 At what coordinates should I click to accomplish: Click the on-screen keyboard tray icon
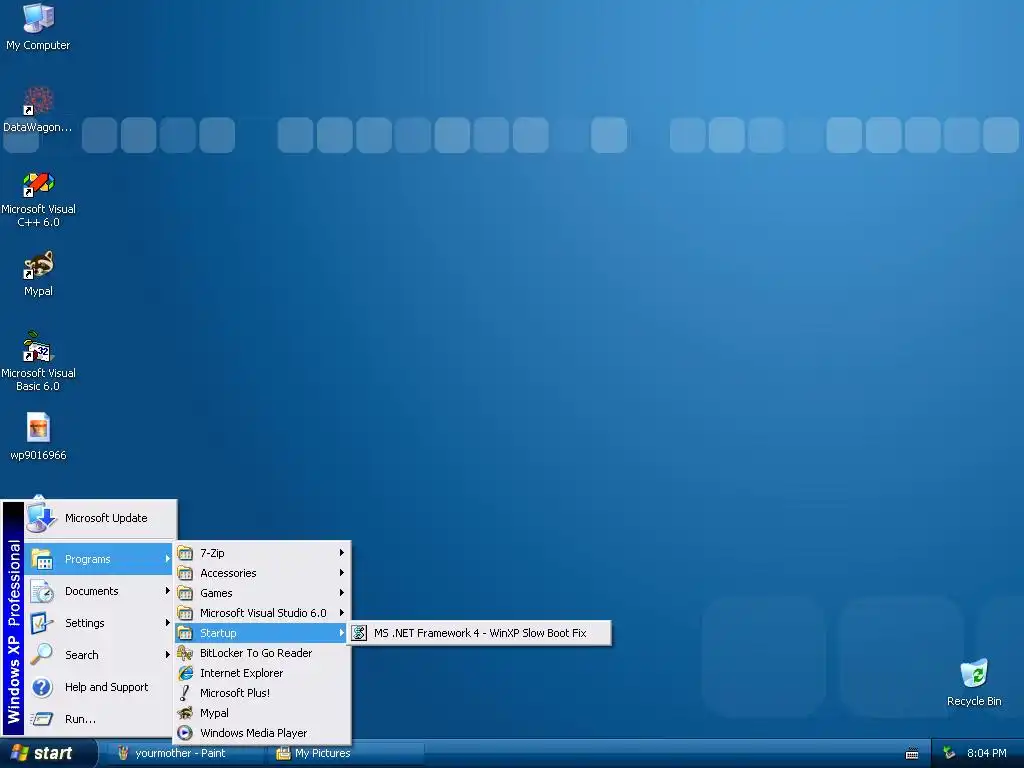912,754
